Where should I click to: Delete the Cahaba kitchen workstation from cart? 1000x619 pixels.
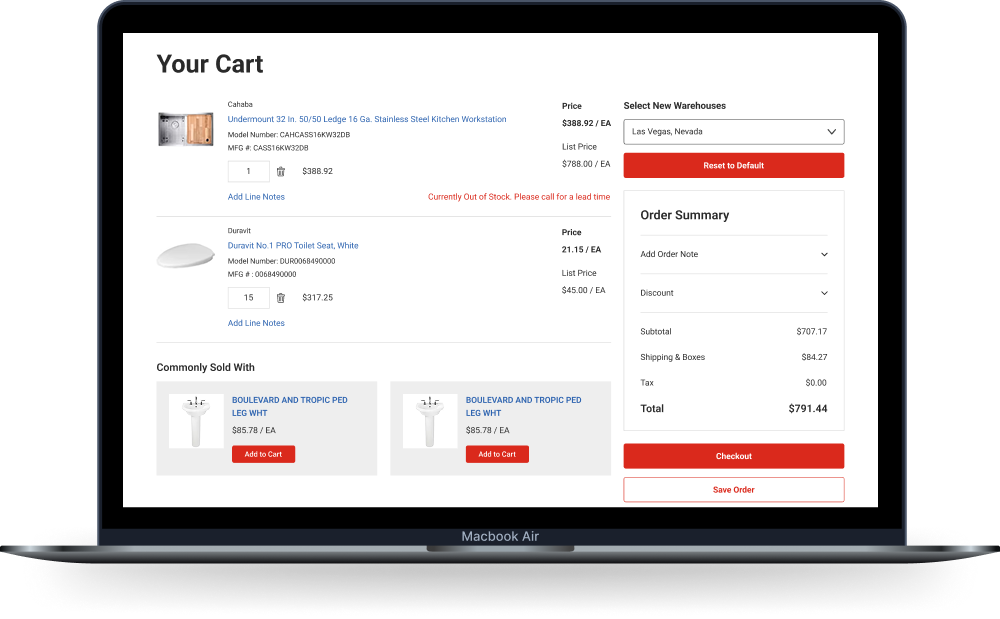click(281, 172)
